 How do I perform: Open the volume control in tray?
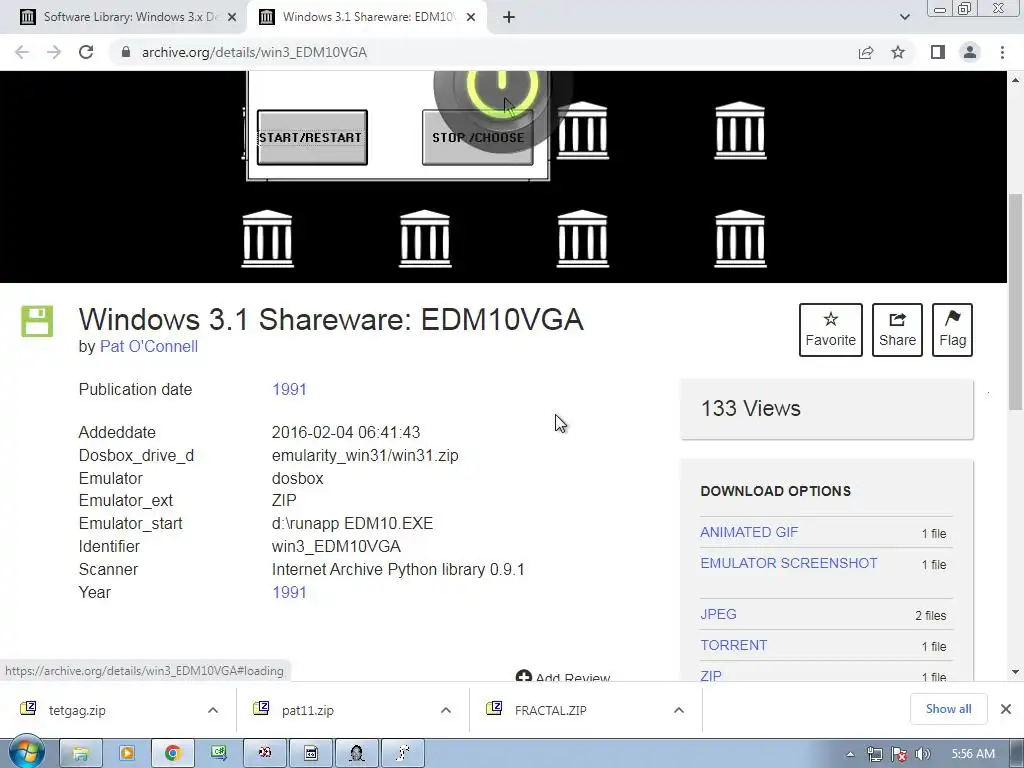pyautogui.click(x=923, y=754)
